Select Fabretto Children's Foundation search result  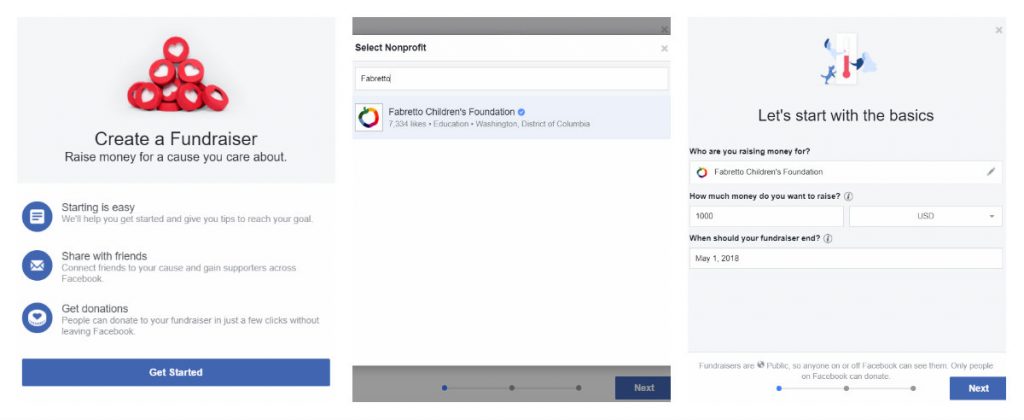(x=511, y=118)
